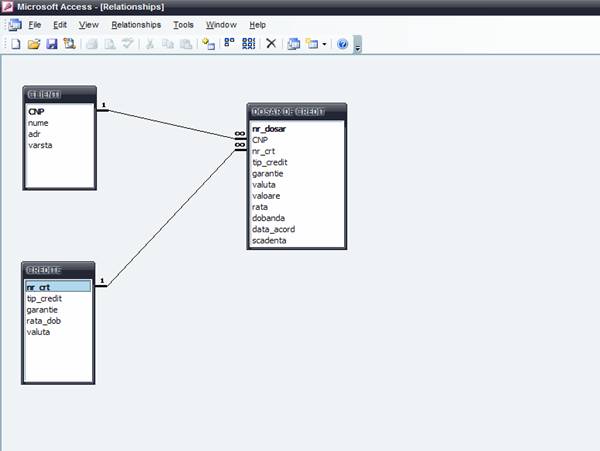Viewport: 600px width, 451px height.
Task: Click Show All Relationships icon
Action: 248,44
